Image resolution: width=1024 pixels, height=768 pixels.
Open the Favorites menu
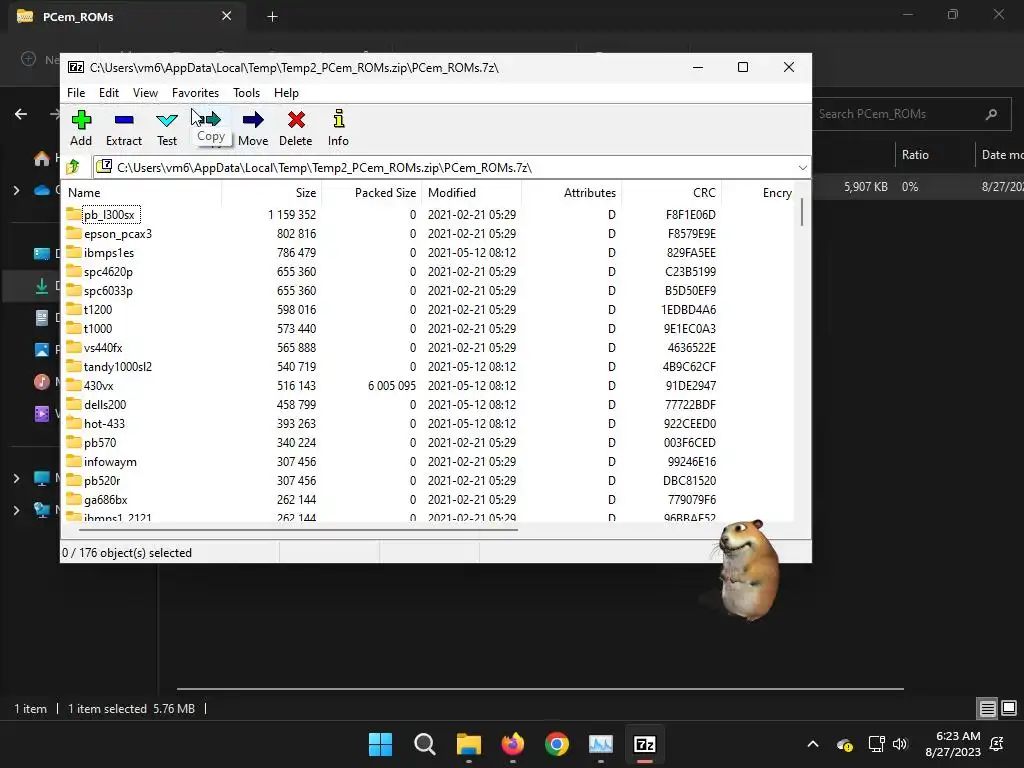pyautogui.click(x=195, y=93)
